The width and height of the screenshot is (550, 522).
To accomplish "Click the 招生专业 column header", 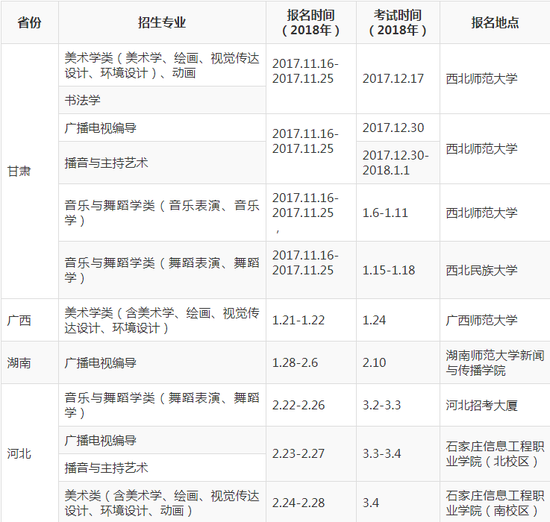I will (162, 22).
